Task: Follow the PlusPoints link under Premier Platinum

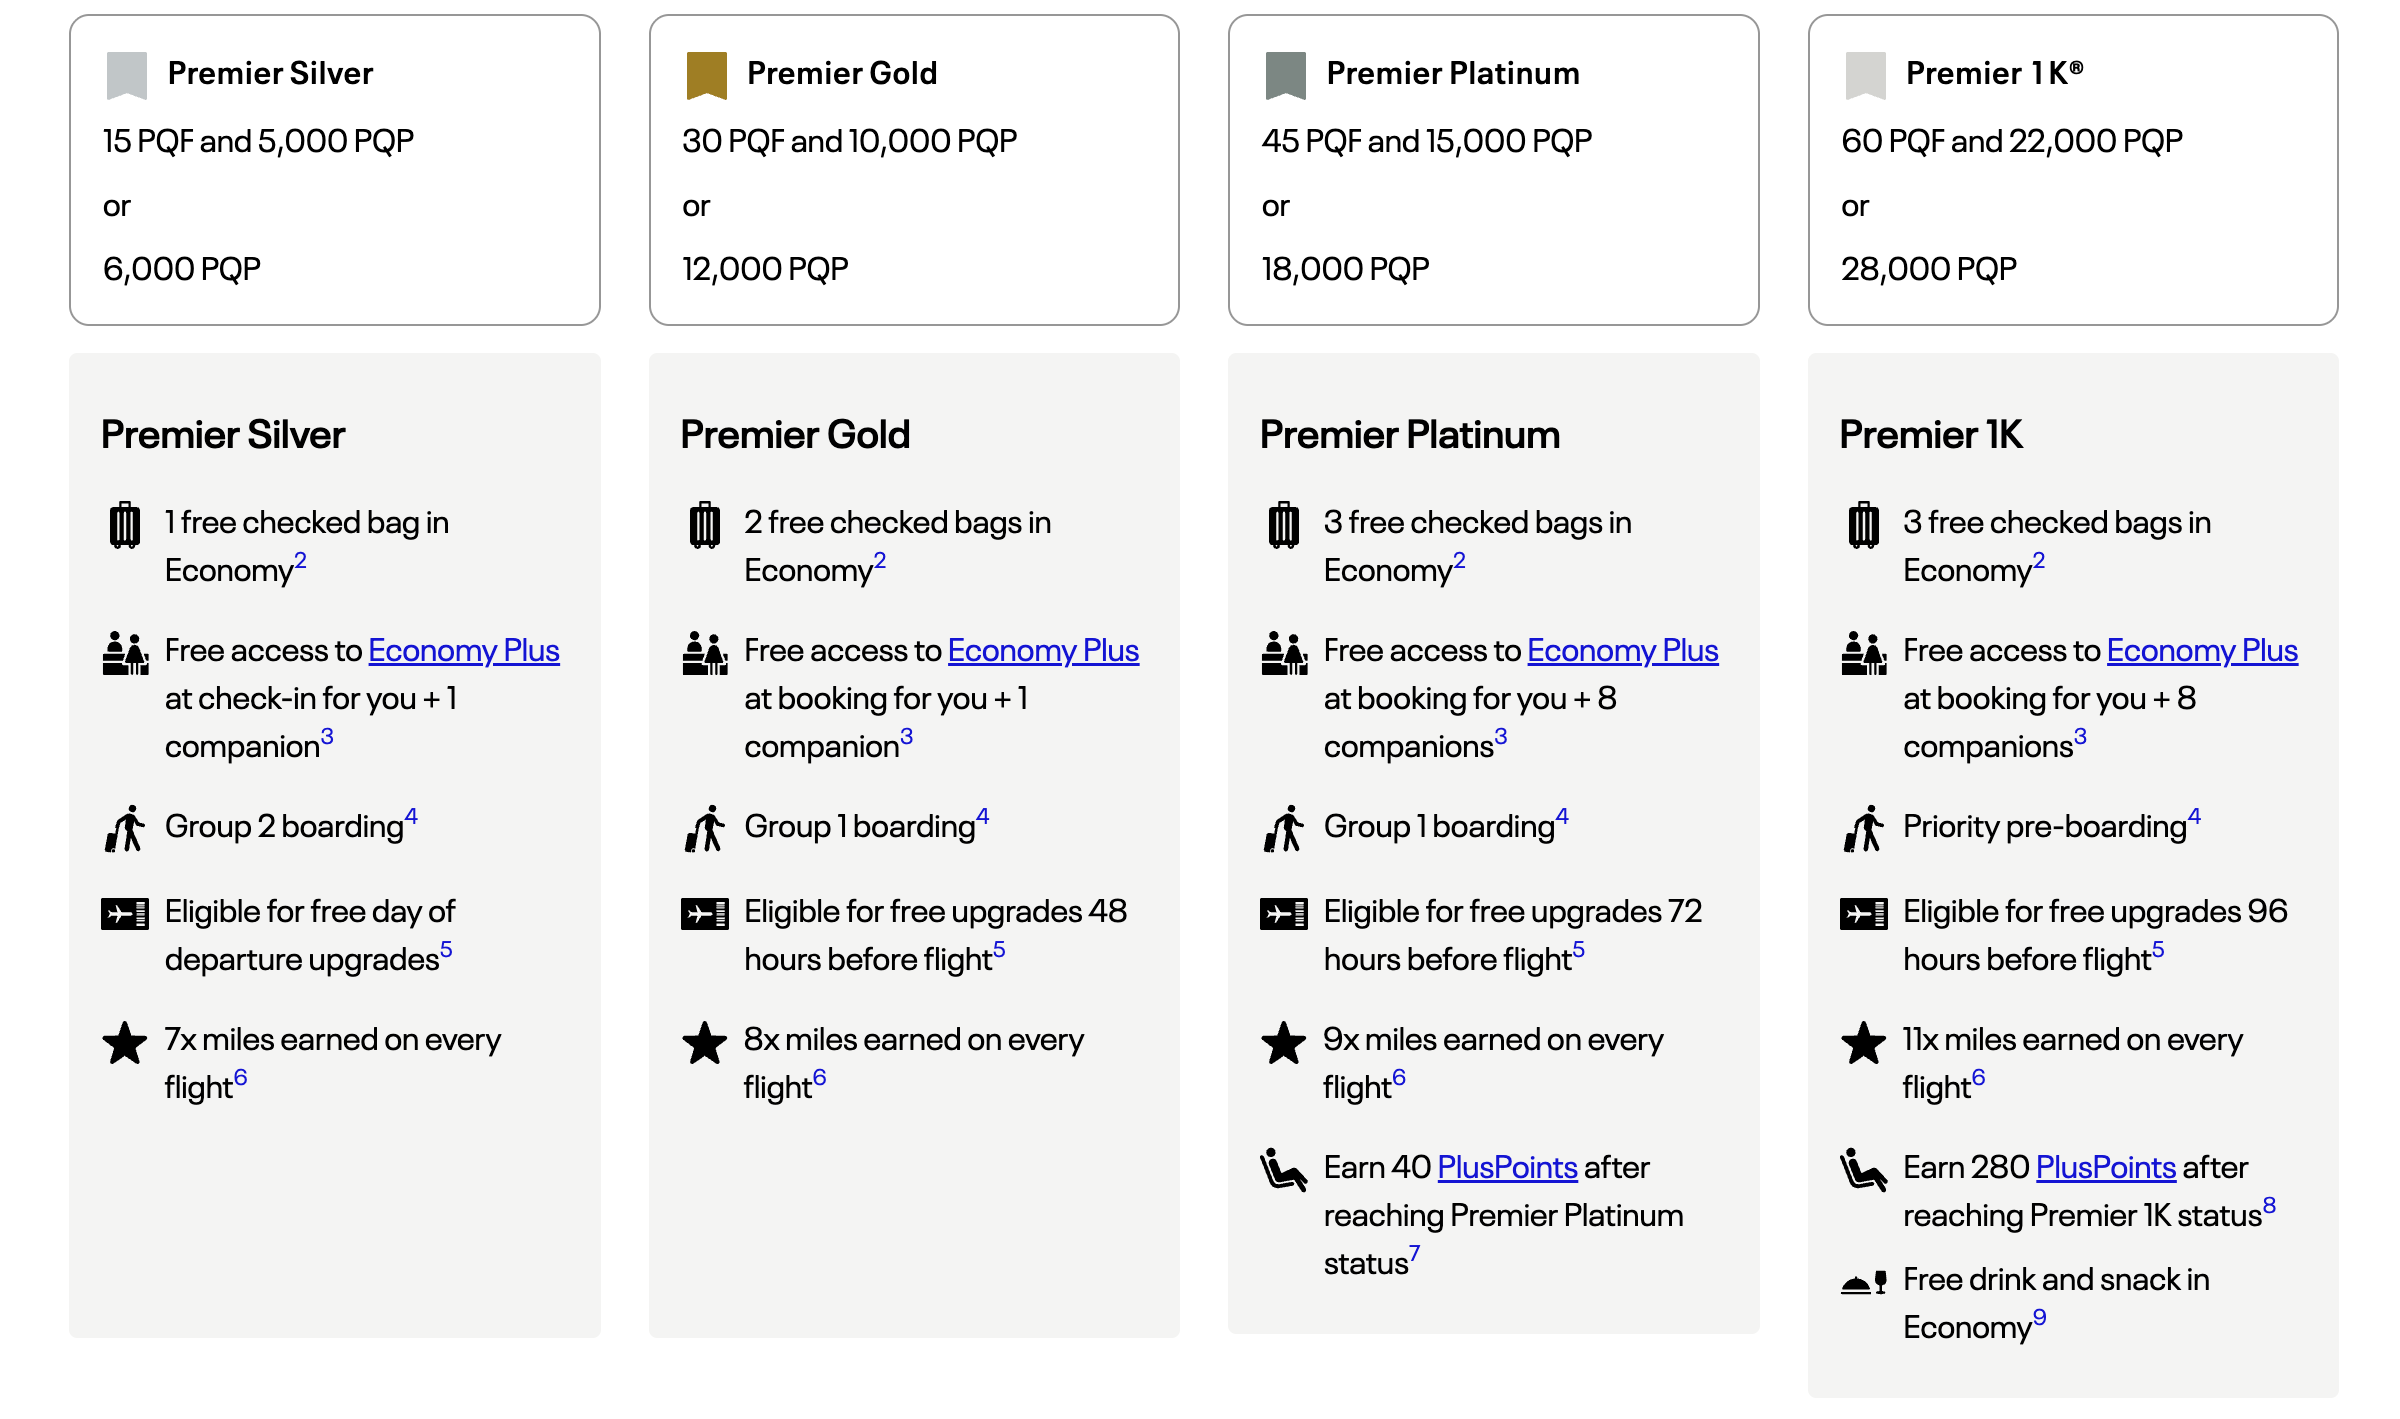Action: [1507, 1168]
